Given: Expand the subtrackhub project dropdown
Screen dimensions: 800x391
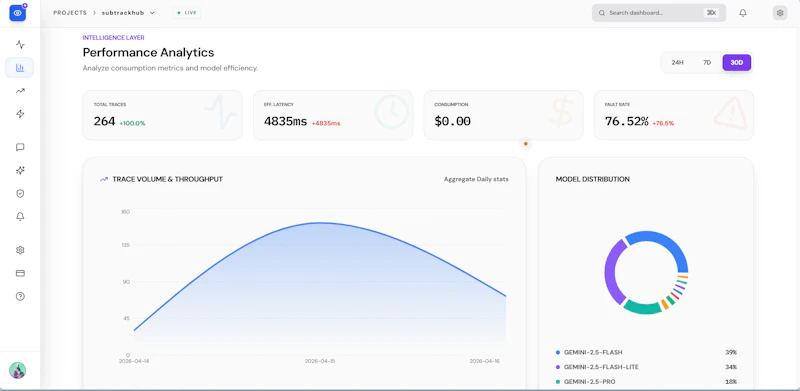Looking at the screenshot, I should click(x=128, y=13).
